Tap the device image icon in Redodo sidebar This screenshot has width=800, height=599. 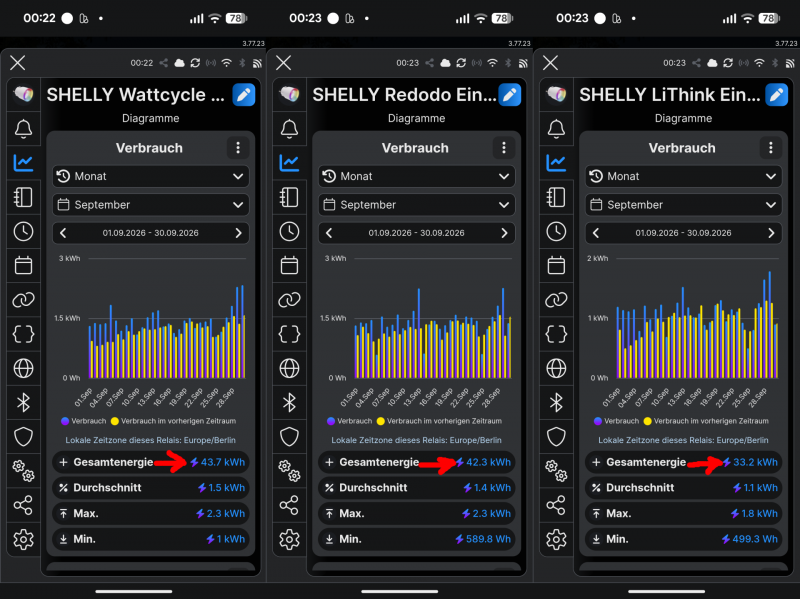pyautogui.click(x=289, y=94)
